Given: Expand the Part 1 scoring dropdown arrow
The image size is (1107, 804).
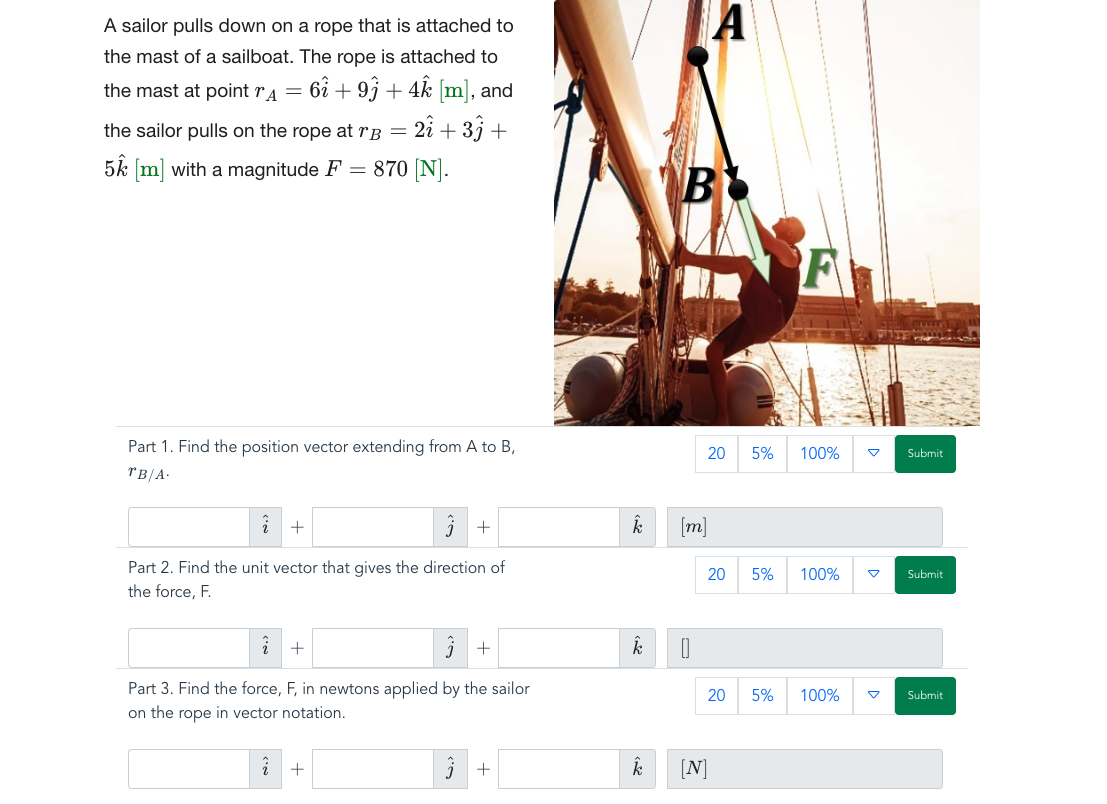Looking at the screenshot, I should (x=873, y=453).
